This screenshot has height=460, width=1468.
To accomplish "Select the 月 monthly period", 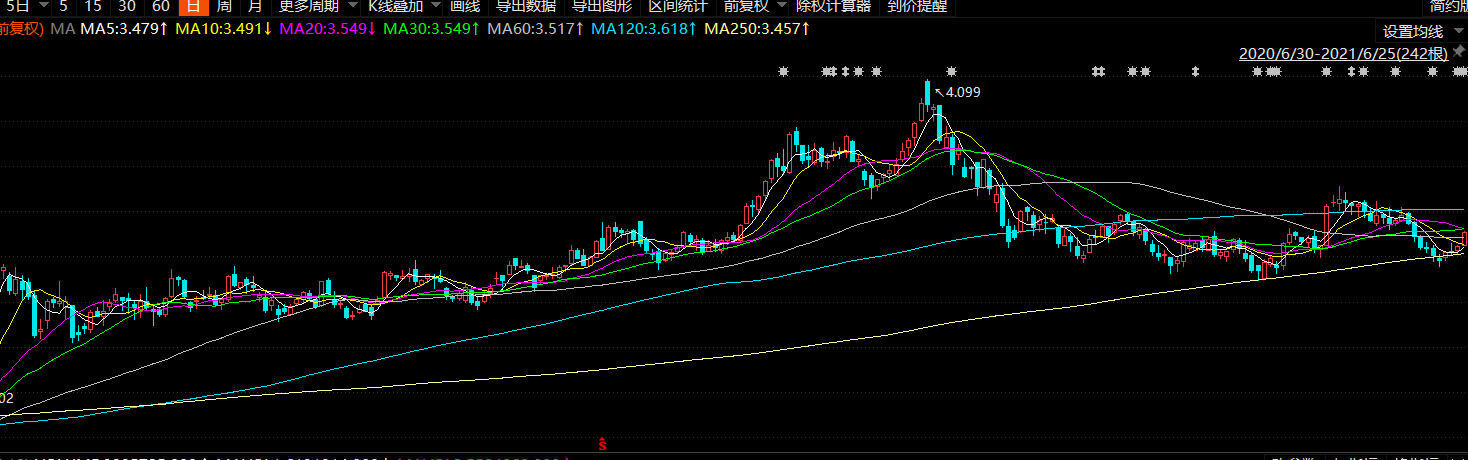I will coord(254,6).
